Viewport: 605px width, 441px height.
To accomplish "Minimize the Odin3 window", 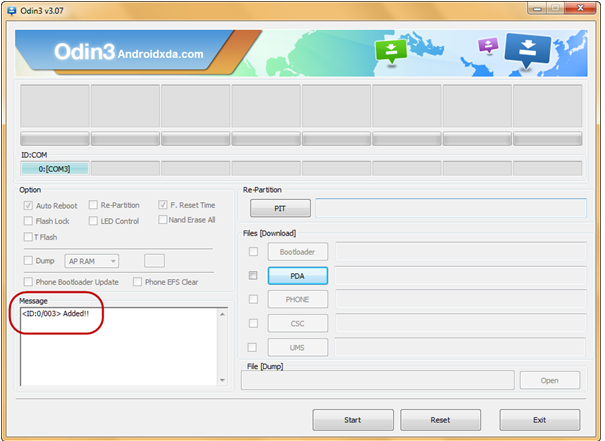I will 537,8.
